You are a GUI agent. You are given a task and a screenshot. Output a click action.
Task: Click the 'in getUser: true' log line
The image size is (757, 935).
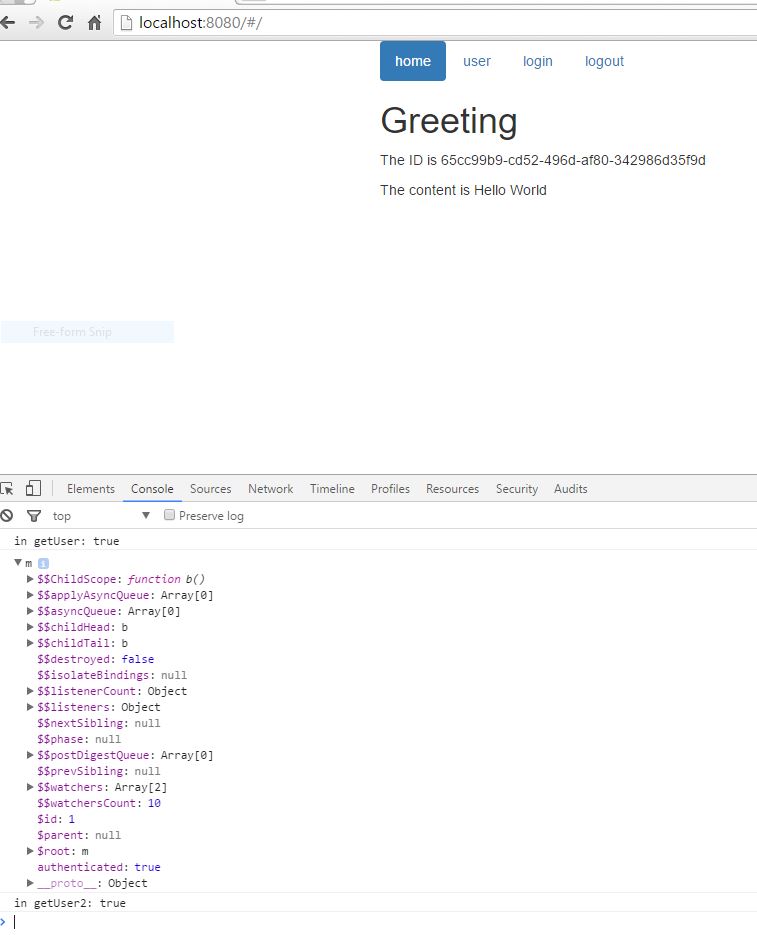[x=67, y=541]
